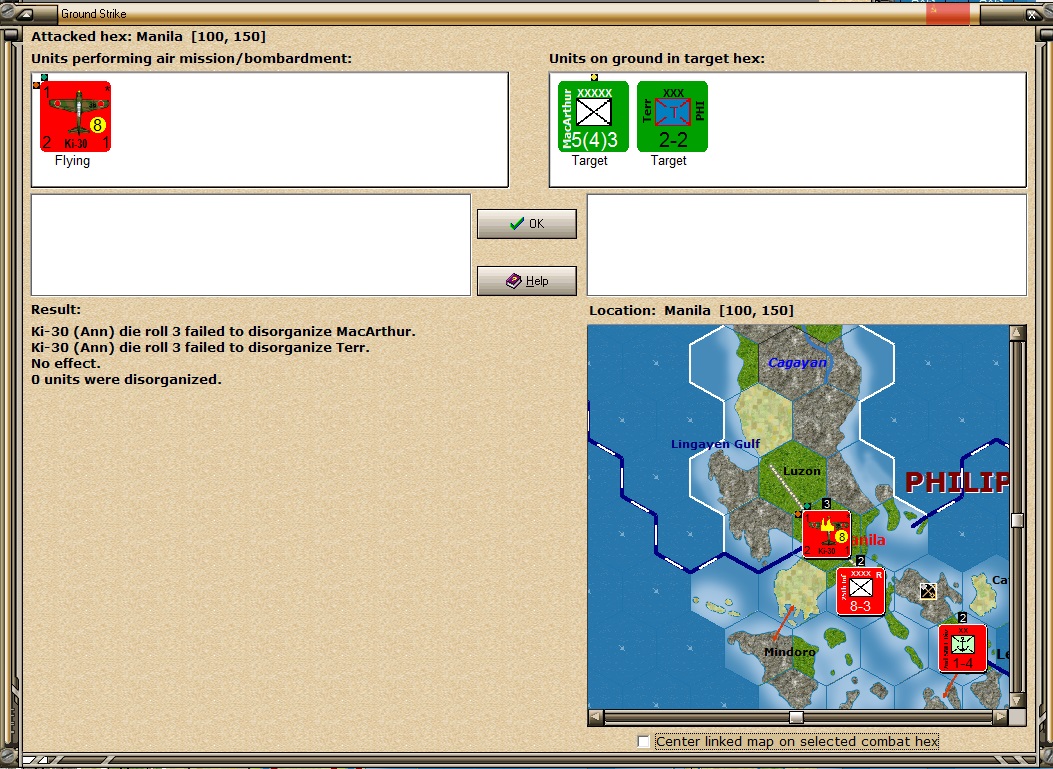Enable Center linked map on selected combat hex
This screenshot has width=1053, height=769.
coord(643,741)
